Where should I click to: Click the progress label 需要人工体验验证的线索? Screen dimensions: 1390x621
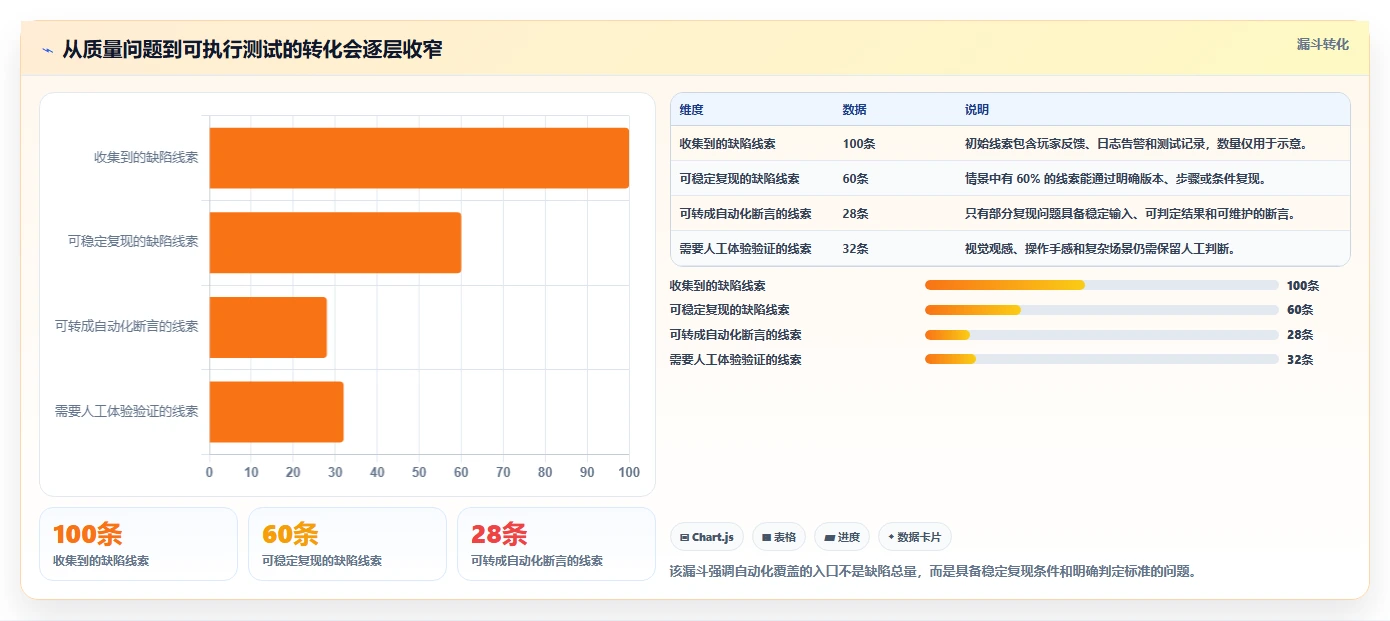(x=736, y=360)
